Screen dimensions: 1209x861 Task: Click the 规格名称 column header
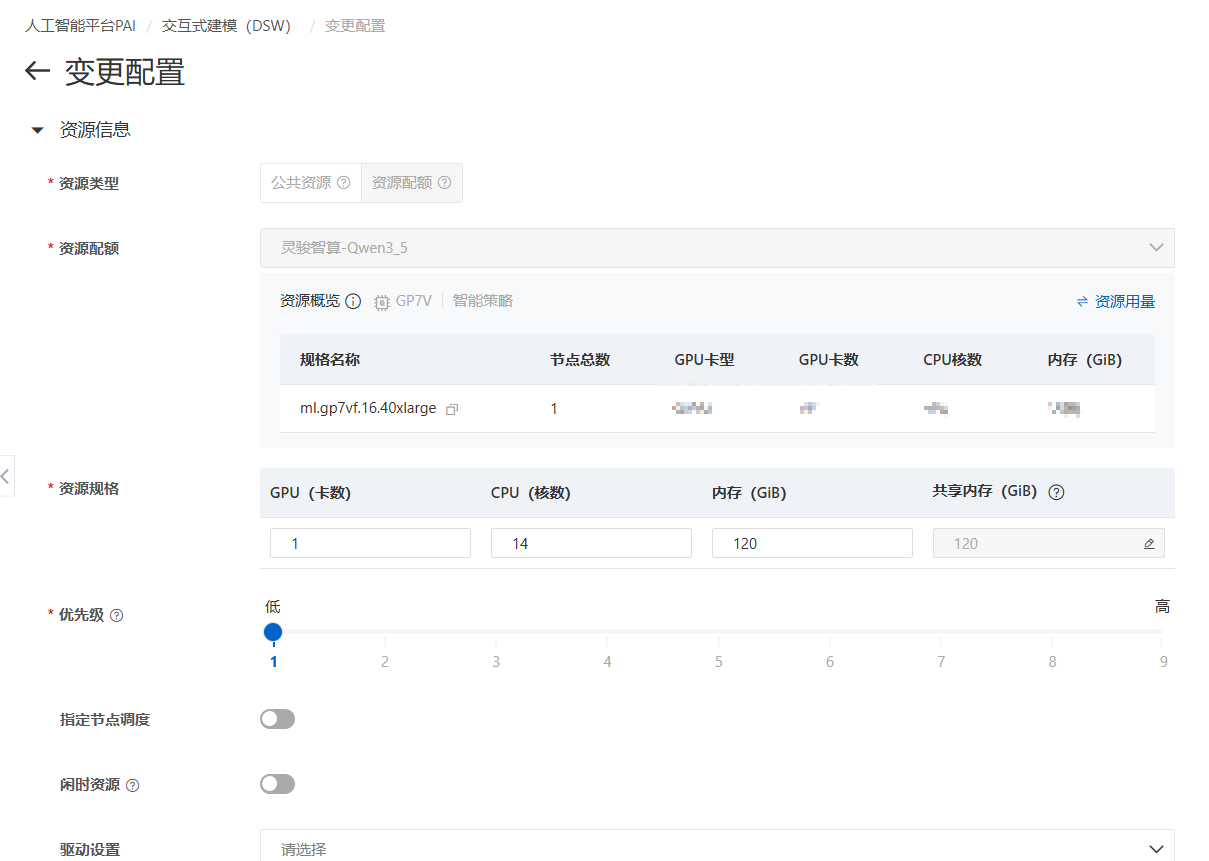[x=330, y=360]
